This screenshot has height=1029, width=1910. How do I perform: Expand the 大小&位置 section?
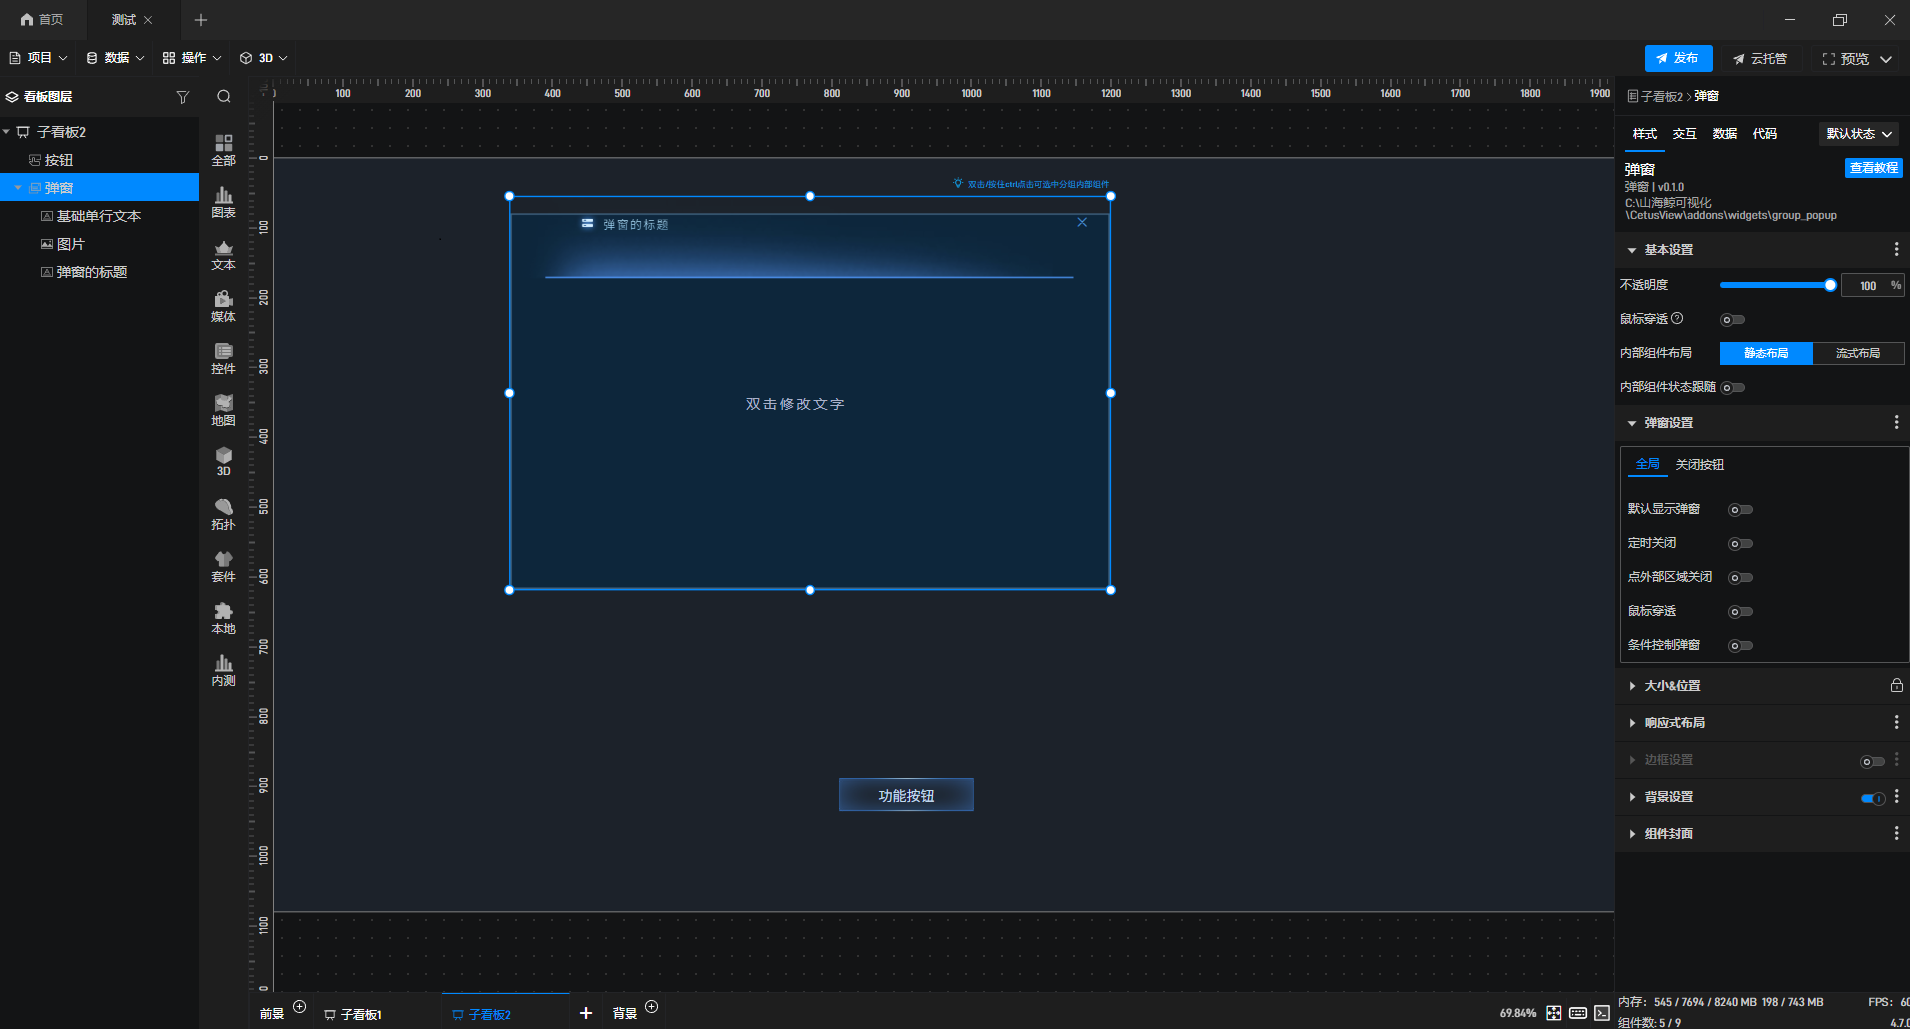[x=1672, y=686]
